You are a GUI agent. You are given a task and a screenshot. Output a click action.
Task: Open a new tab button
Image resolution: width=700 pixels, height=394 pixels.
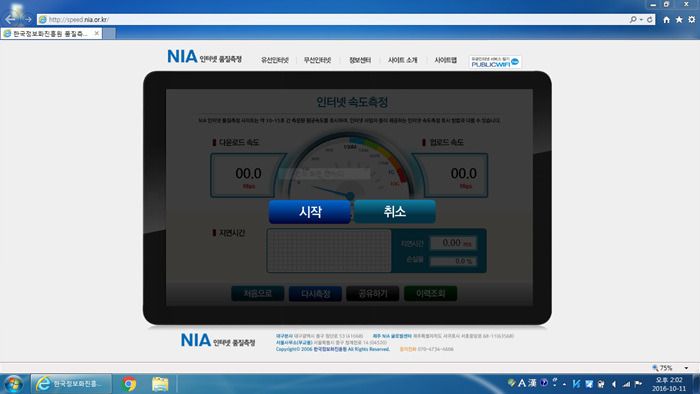109,33
